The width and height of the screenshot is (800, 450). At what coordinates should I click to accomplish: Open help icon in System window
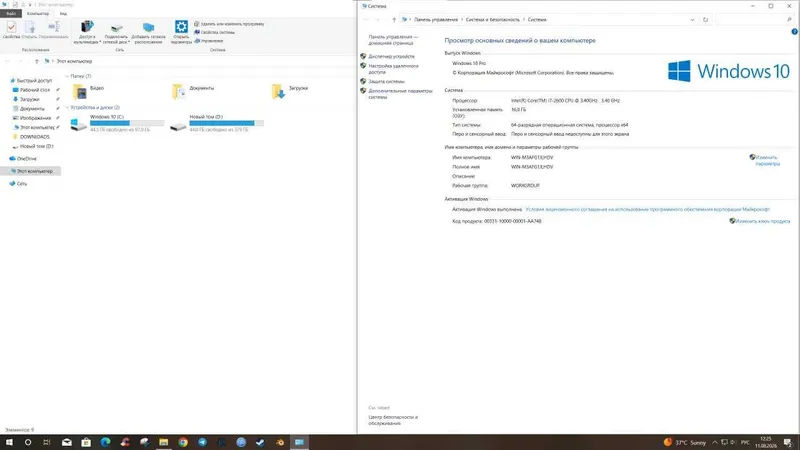[x=794, y=32]
